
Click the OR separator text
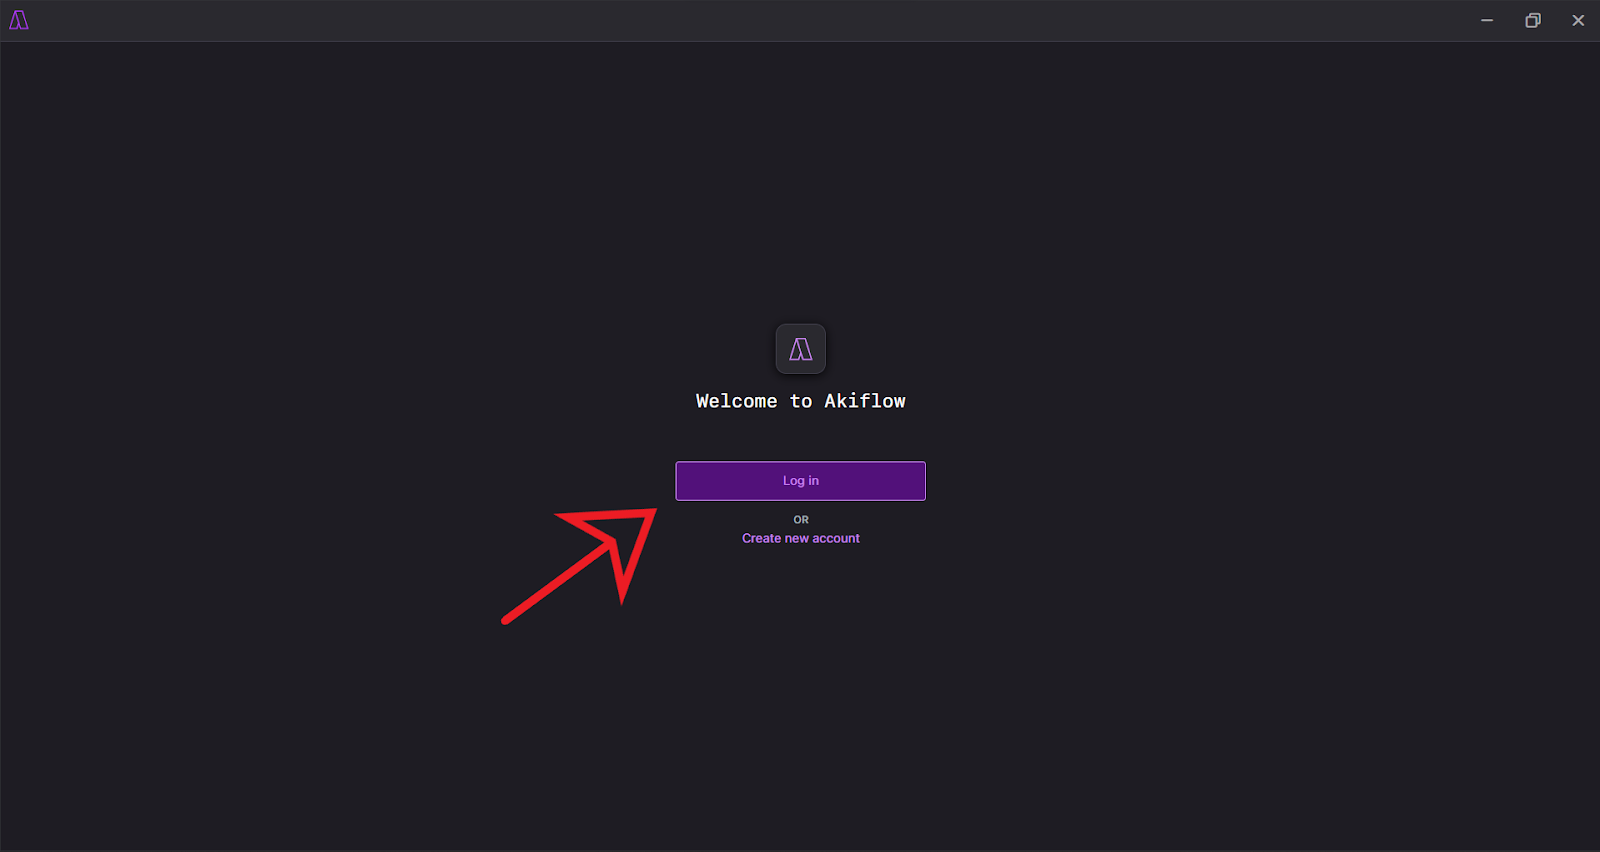(801, 520)
